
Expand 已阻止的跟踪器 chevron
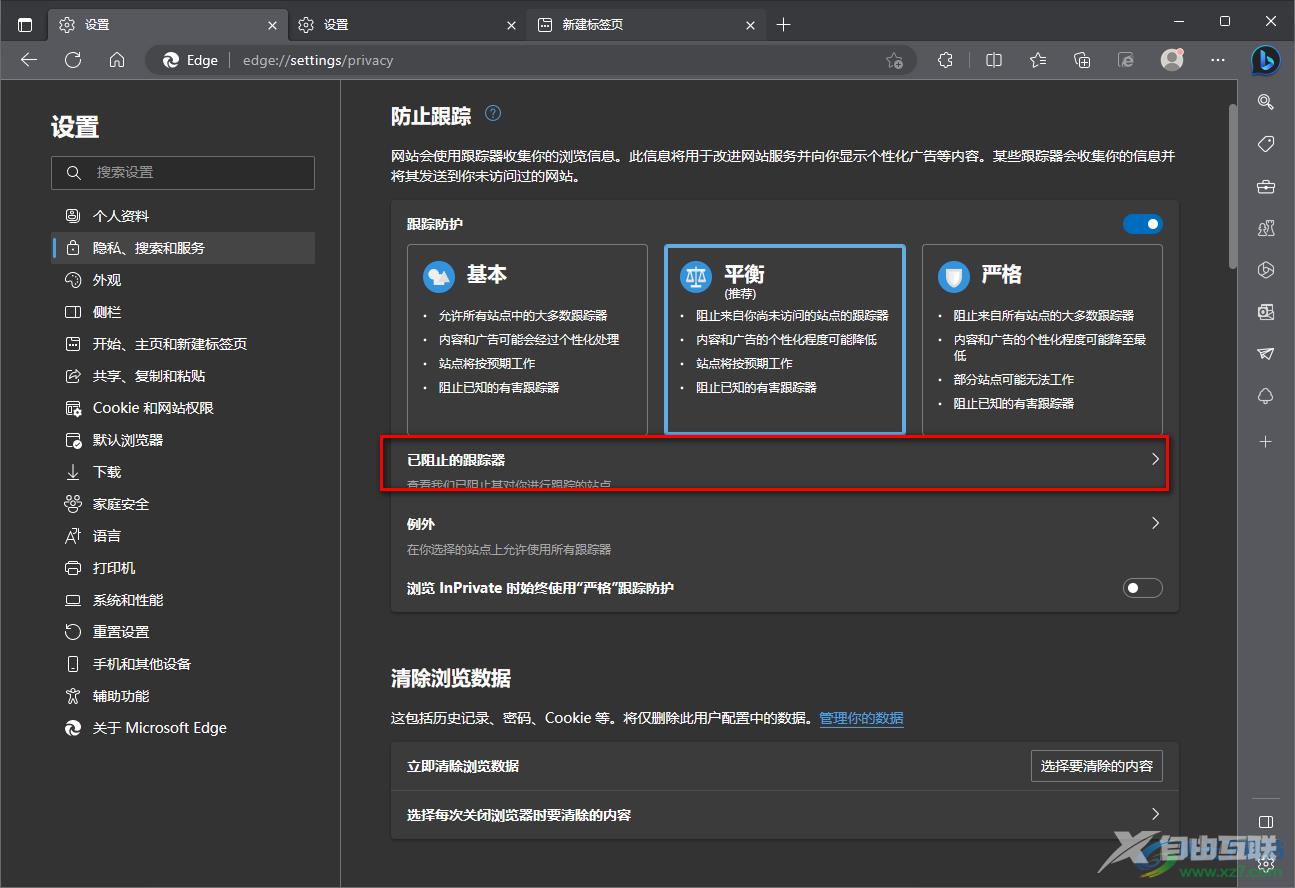pyautogui.click(x=1156, y=460)
